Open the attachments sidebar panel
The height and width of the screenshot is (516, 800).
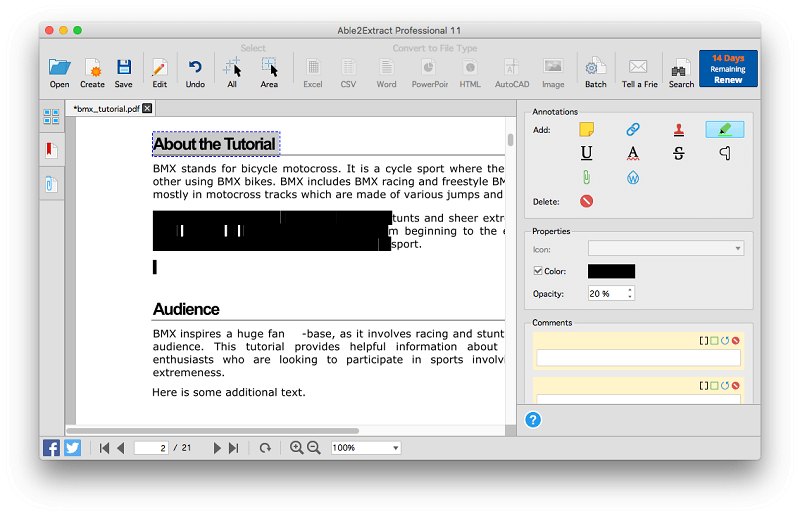(x=52, y=184)
